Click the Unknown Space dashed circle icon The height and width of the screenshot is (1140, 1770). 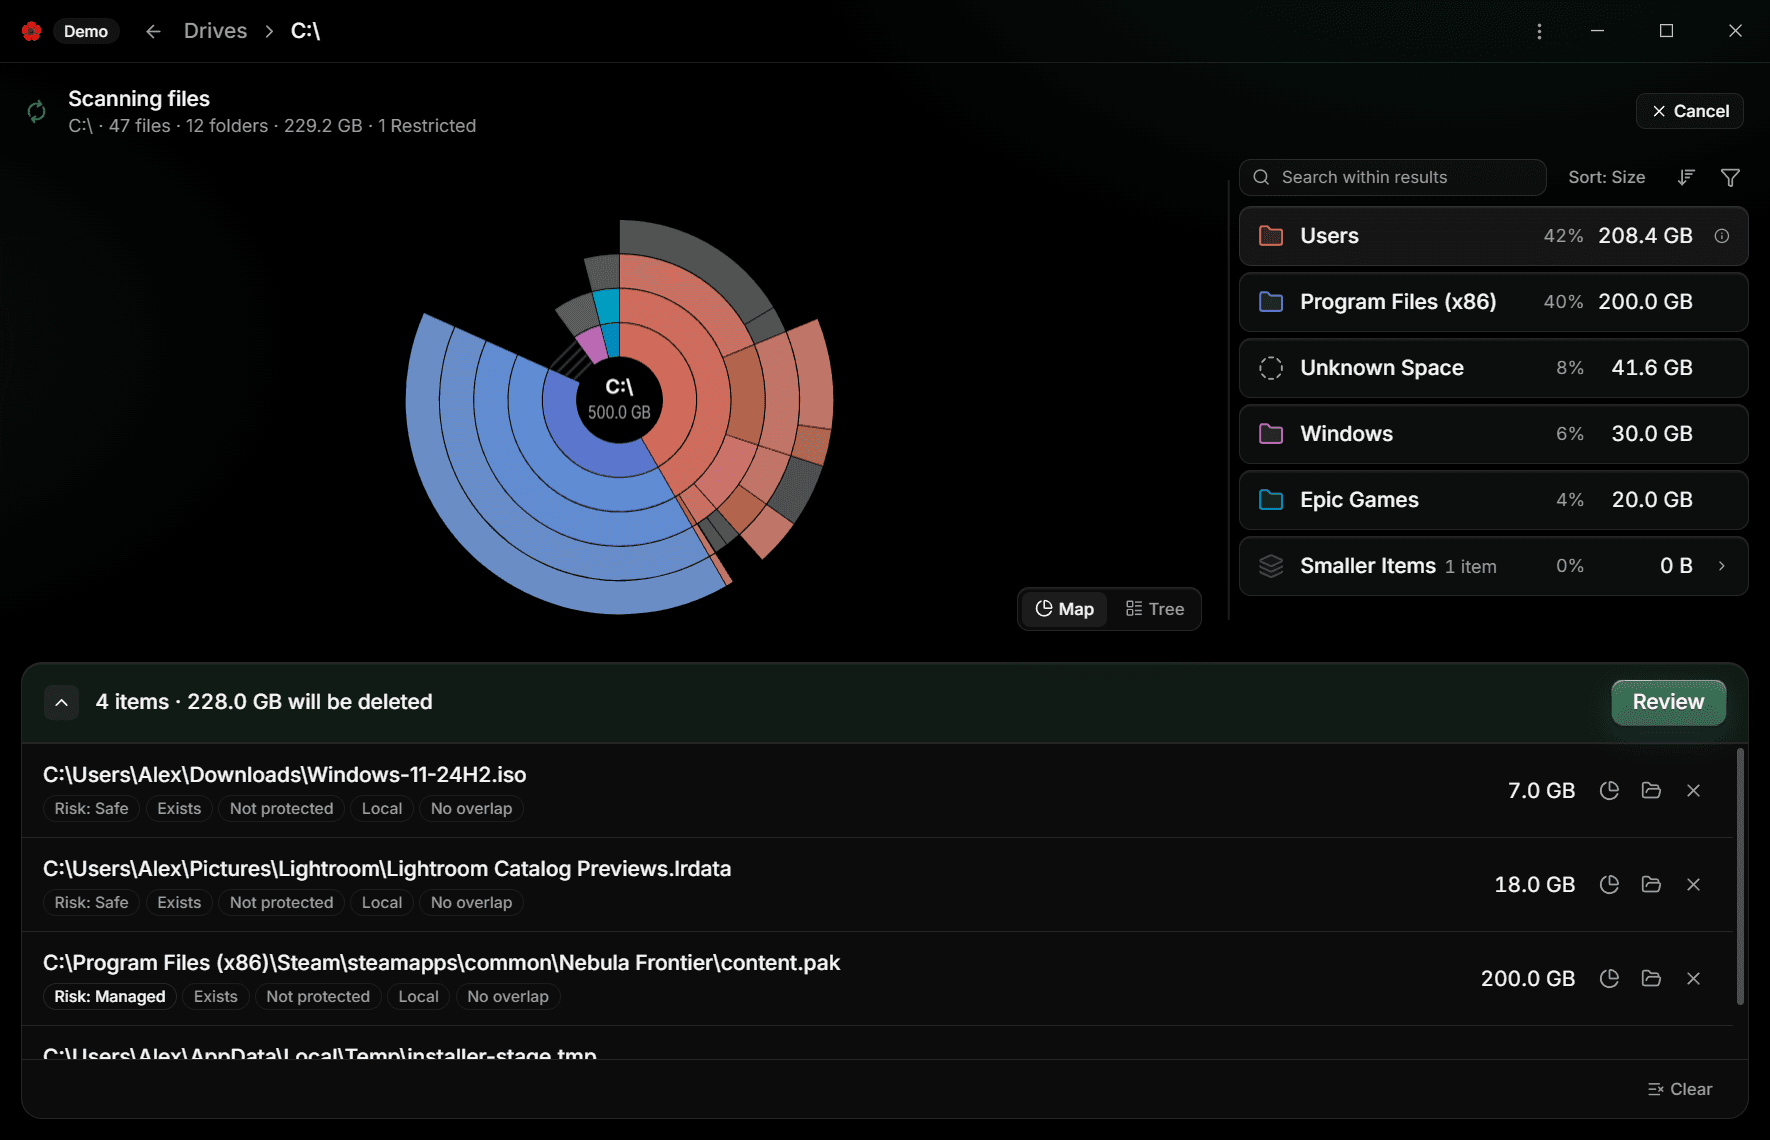(x=1271, y=368)
